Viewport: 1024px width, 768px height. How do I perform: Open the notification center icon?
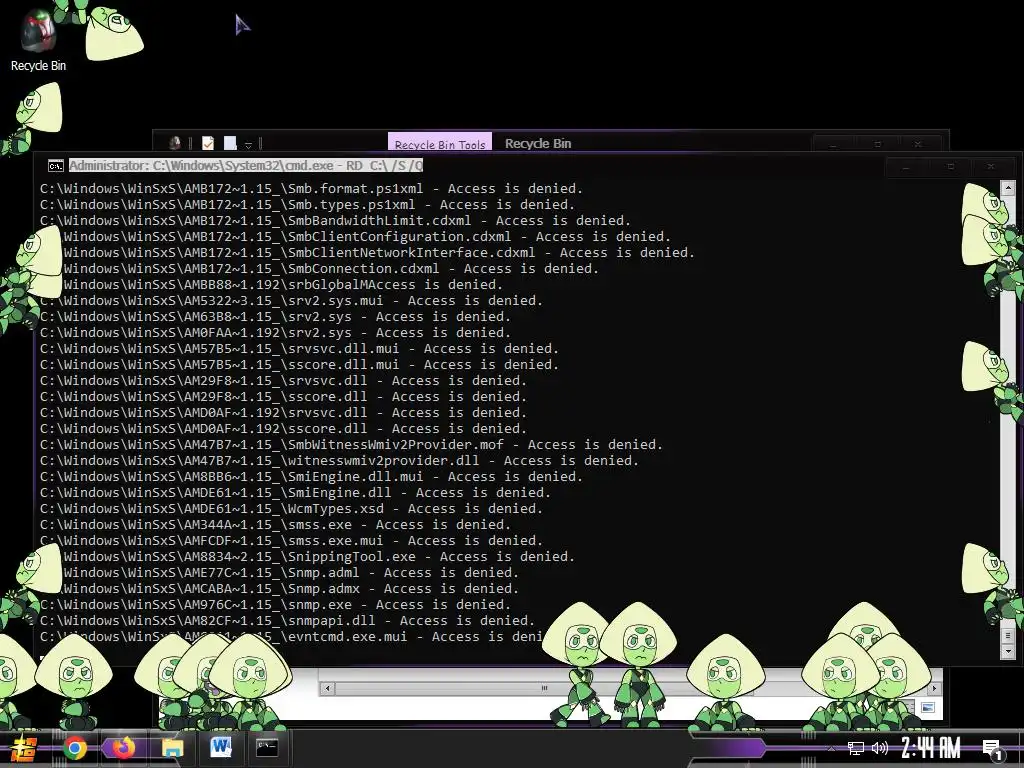[x=992, y=750]
